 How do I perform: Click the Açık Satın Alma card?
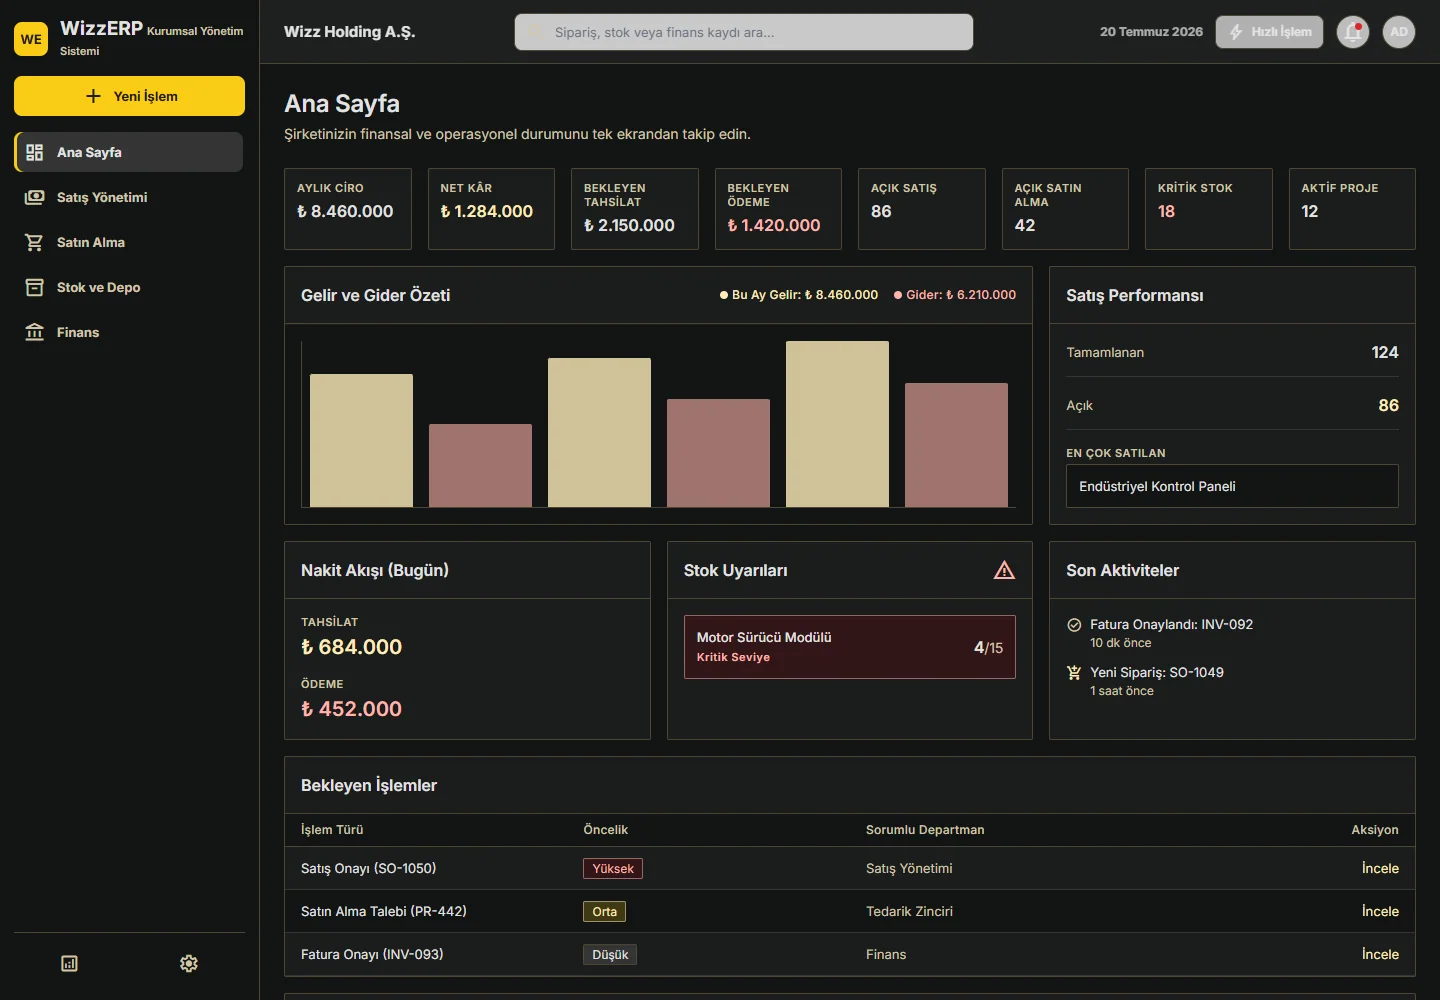[1065, 209]
